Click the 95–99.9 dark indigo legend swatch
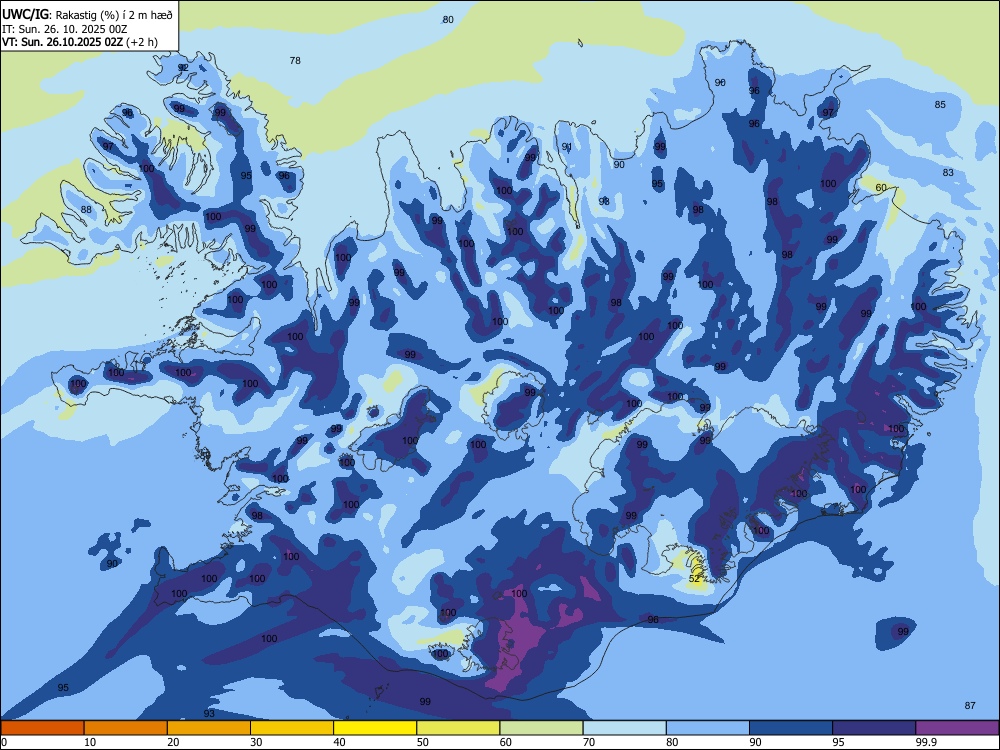Screen dimensions: 1000x750 click(x=874, y=728)
